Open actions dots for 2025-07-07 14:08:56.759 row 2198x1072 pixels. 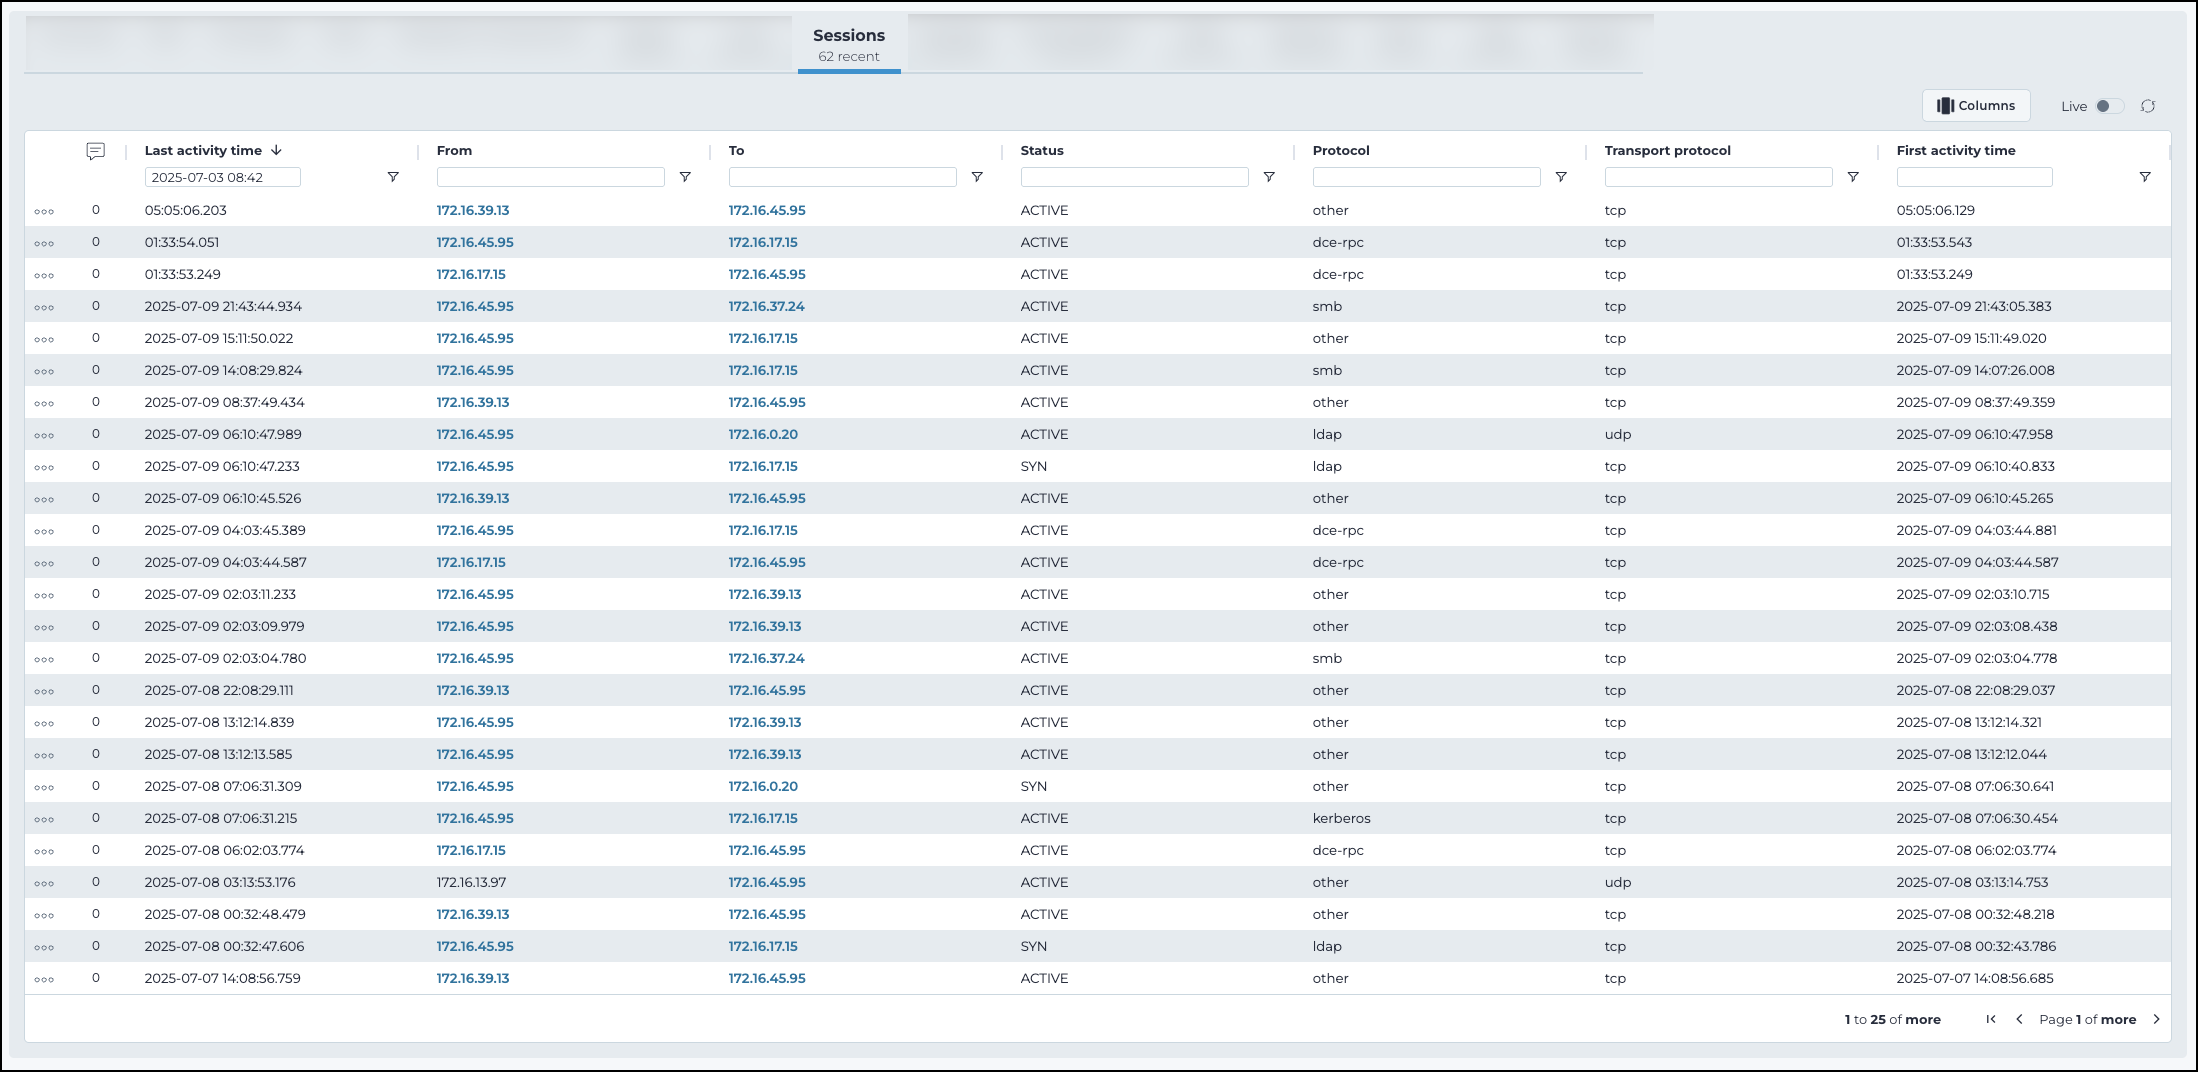pyautogui.click(x=44, y=980)
